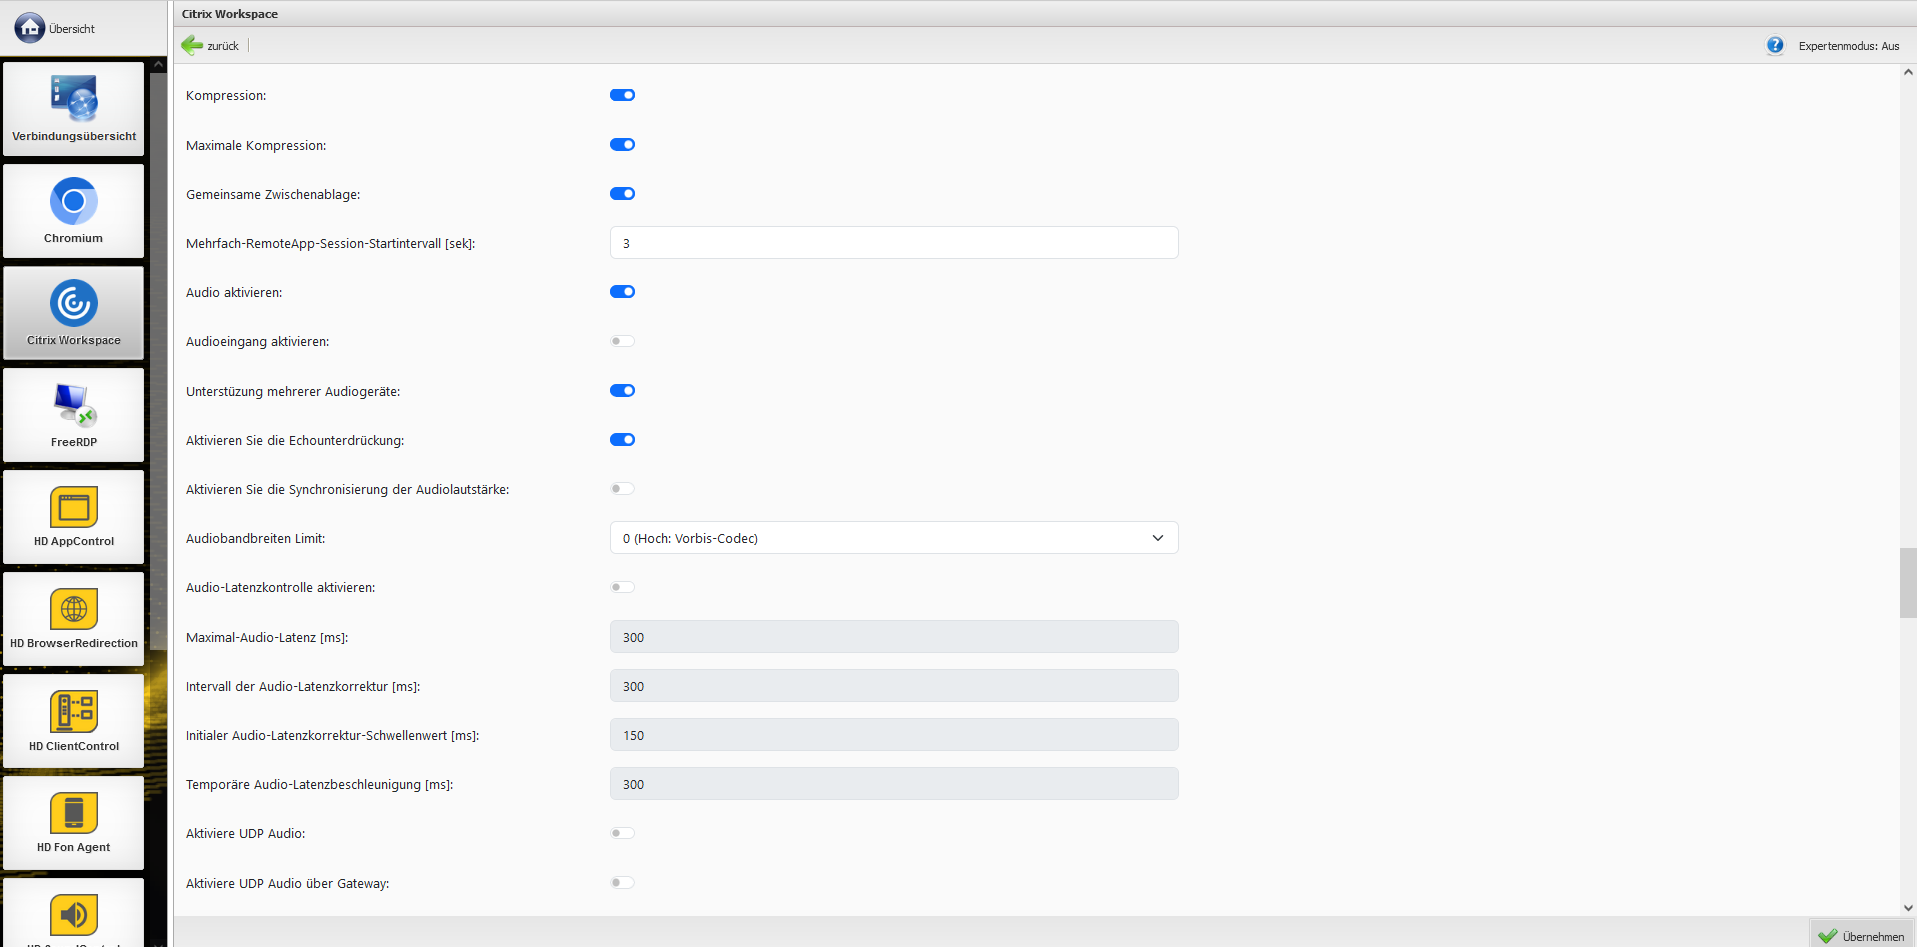Click the main panel scroll-up arrow
Viewport: 1917px width, 947px height.
coord(1908,72)
